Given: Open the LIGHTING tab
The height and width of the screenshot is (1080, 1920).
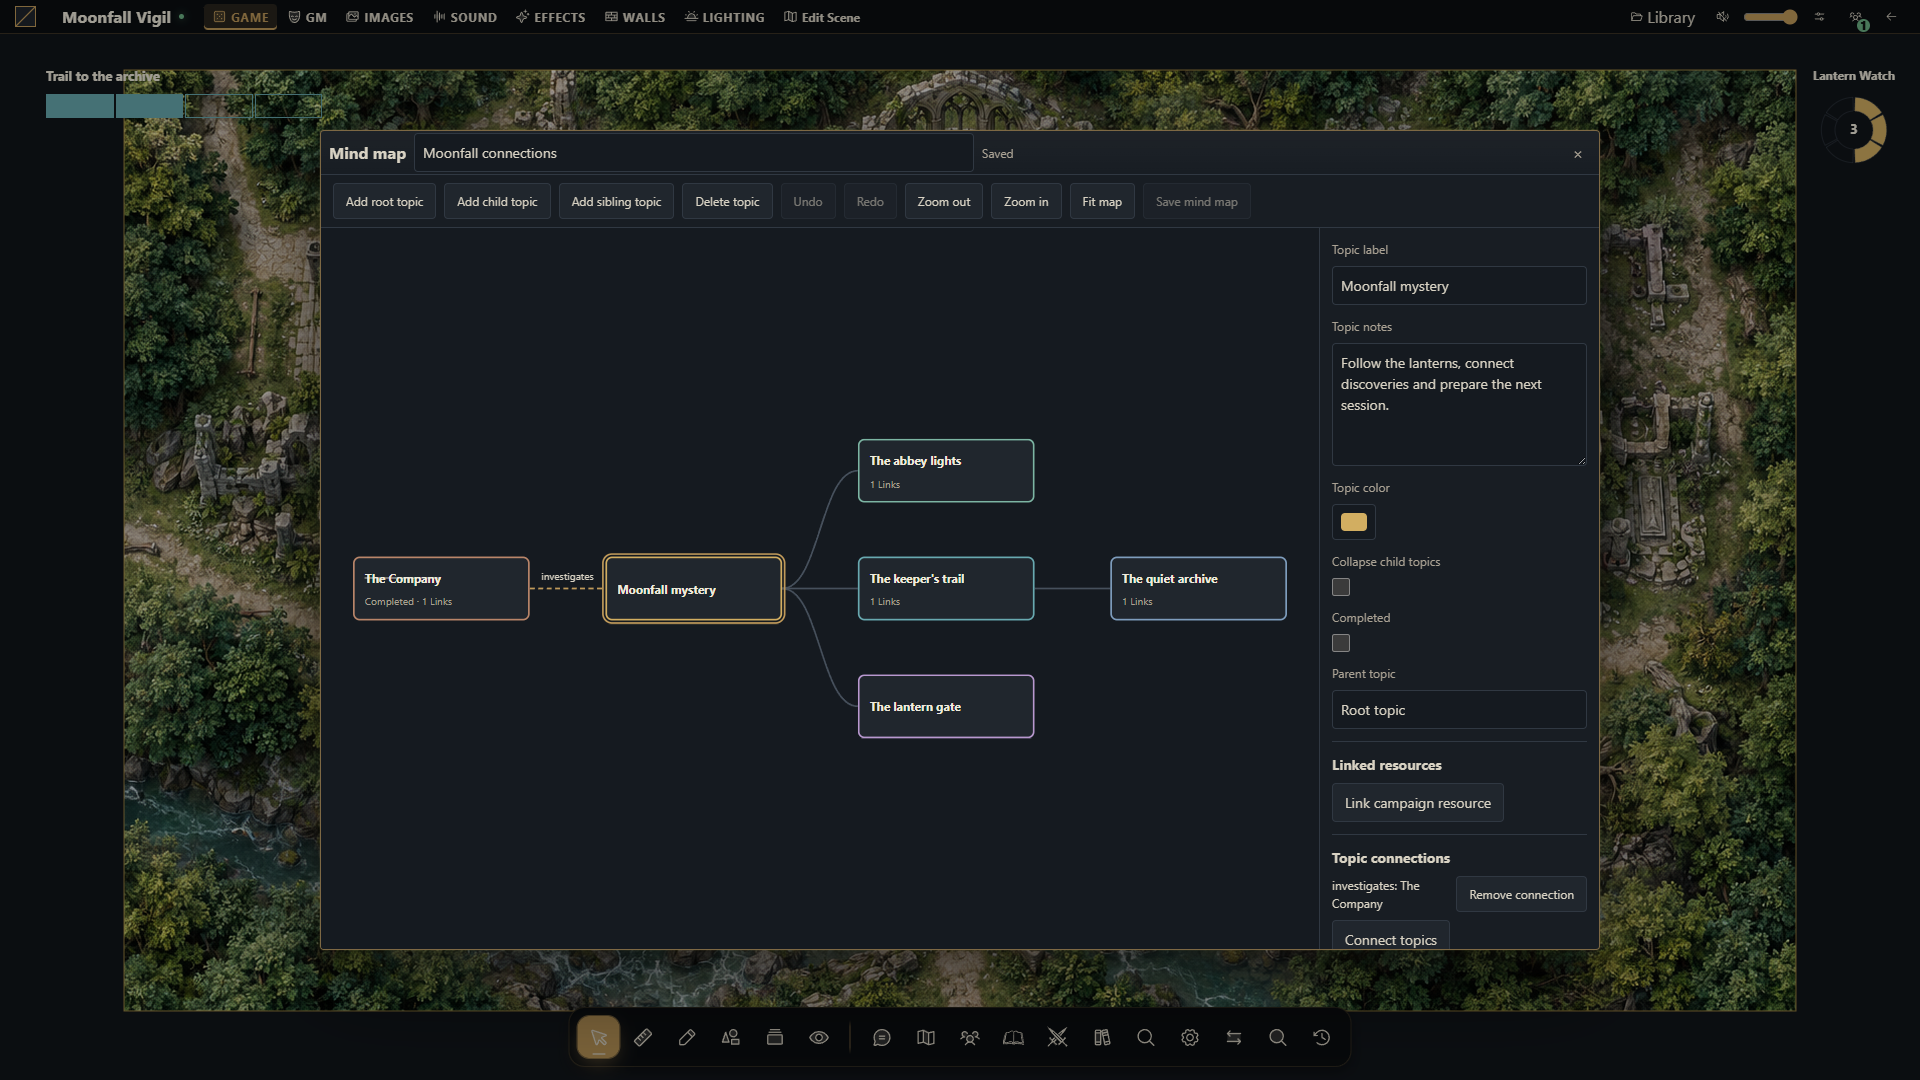Looking at the screenshot, I should coord(725,17).
